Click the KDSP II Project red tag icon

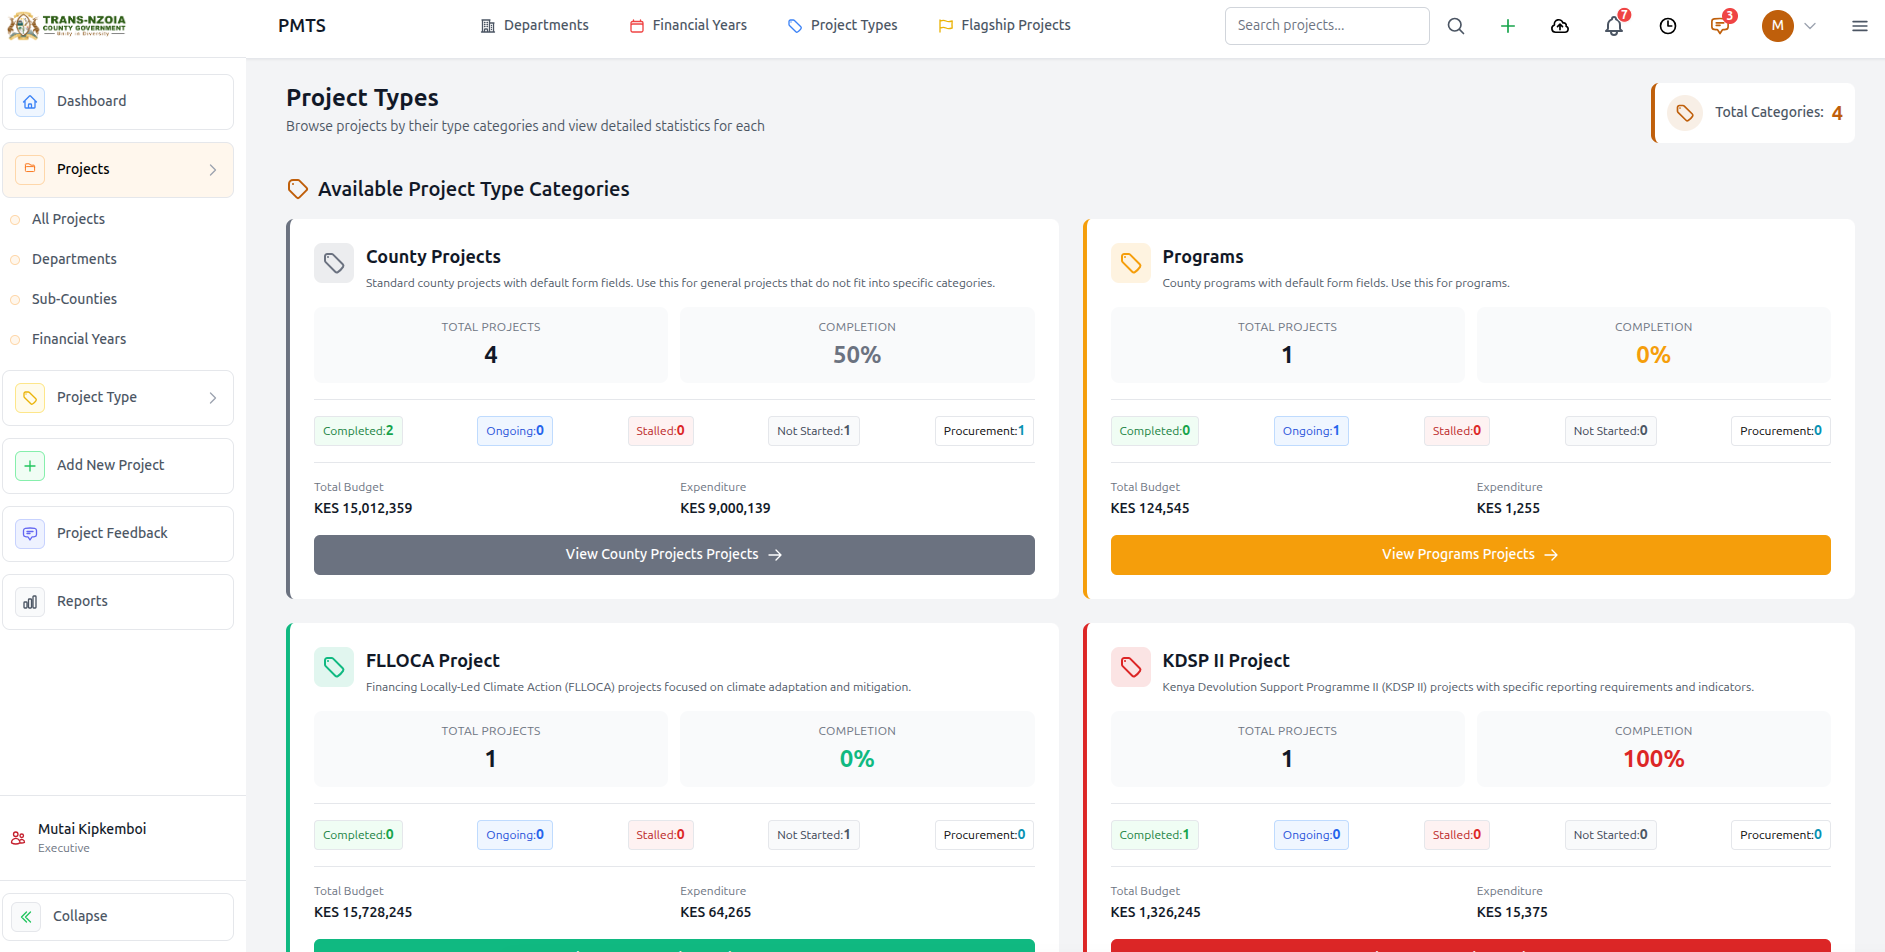pyautogui.click(x=1131, y=667)
